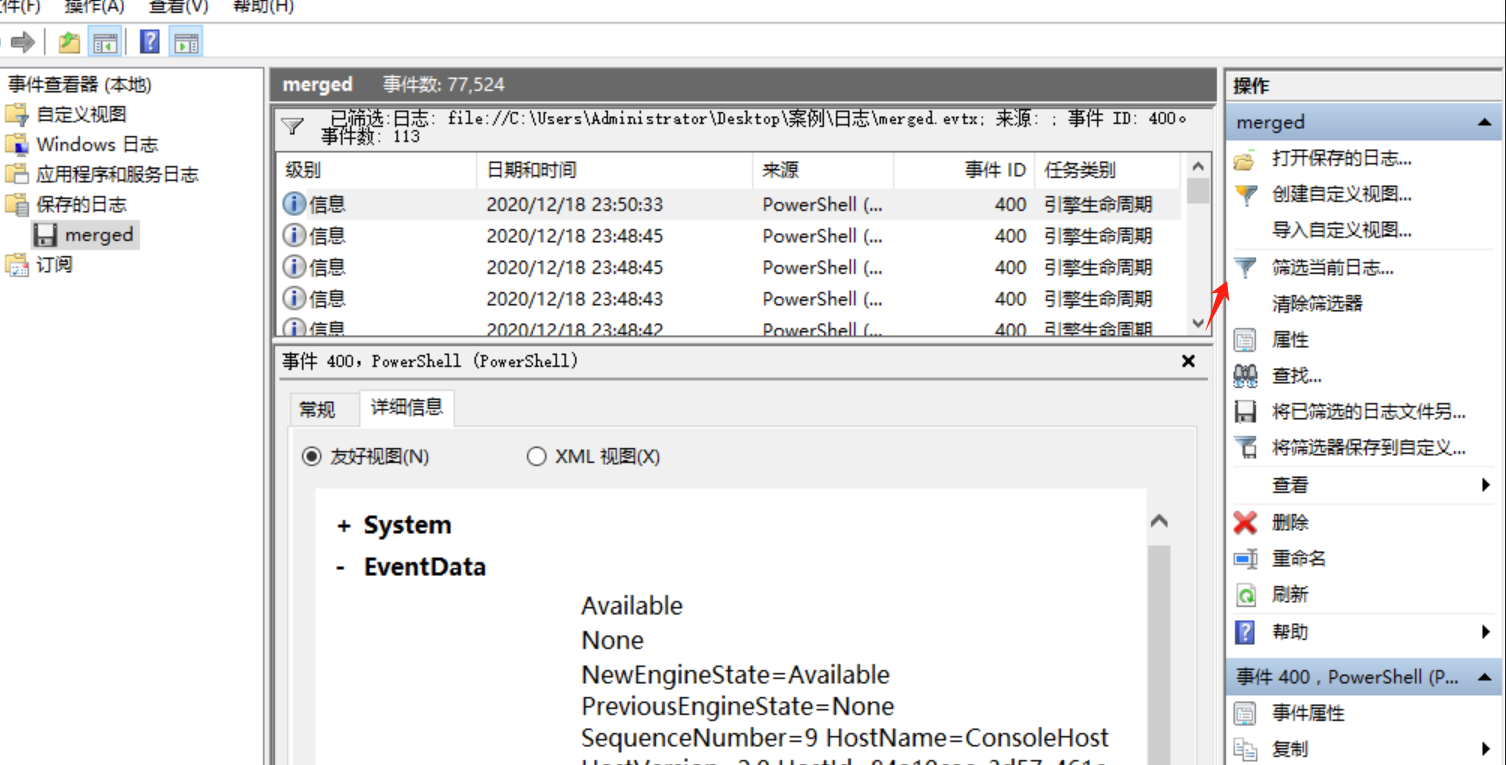Screen dimensions: 1506x765
Task: Click 清除筛选器 action
Action: coord(1317,304)
